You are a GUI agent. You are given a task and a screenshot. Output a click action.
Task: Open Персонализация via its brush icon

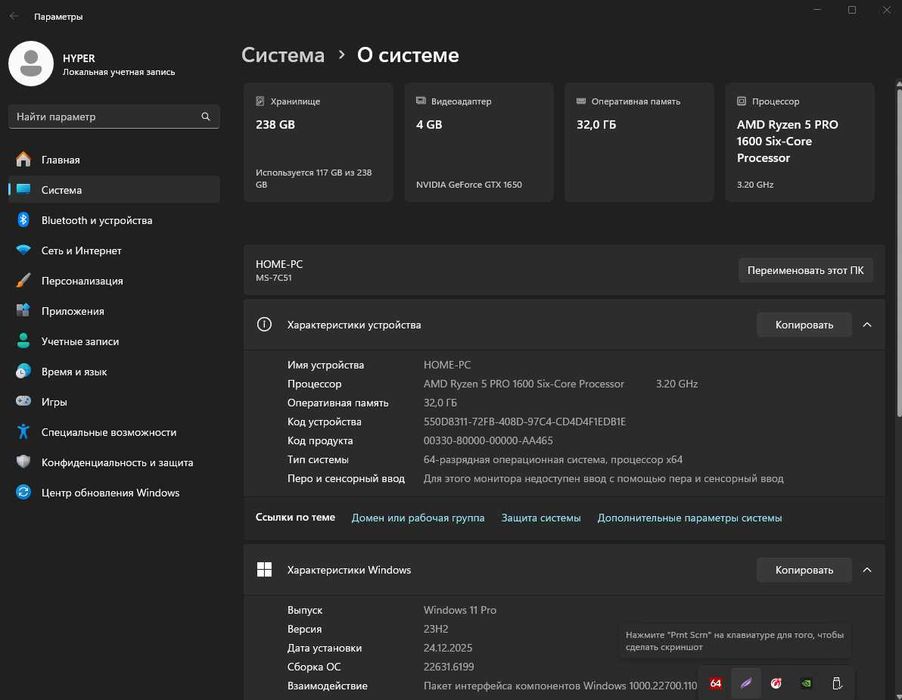click(24, 281)
